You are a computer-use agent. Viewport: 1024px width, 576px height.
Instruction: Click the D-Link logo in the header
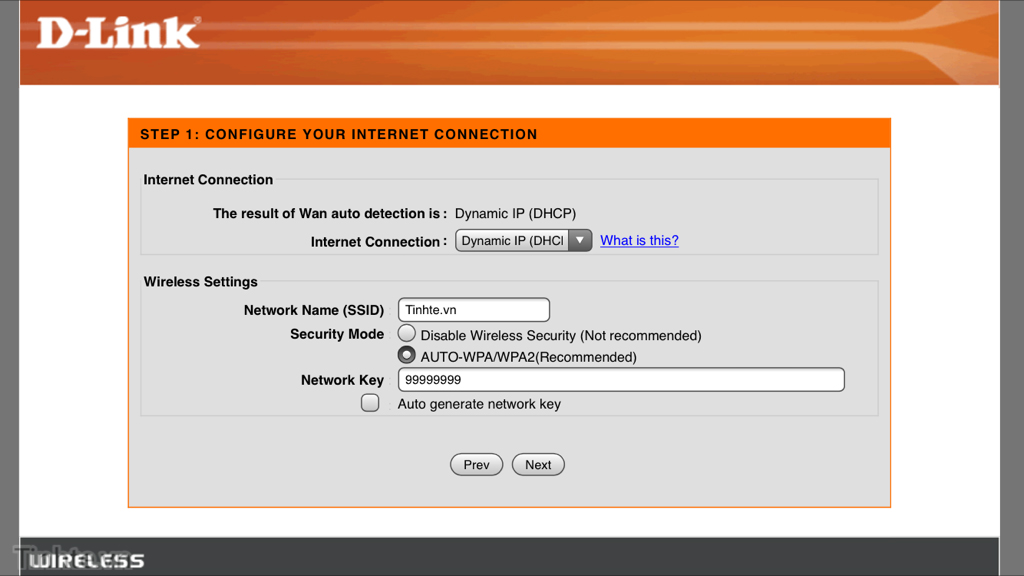coord(118,32)
